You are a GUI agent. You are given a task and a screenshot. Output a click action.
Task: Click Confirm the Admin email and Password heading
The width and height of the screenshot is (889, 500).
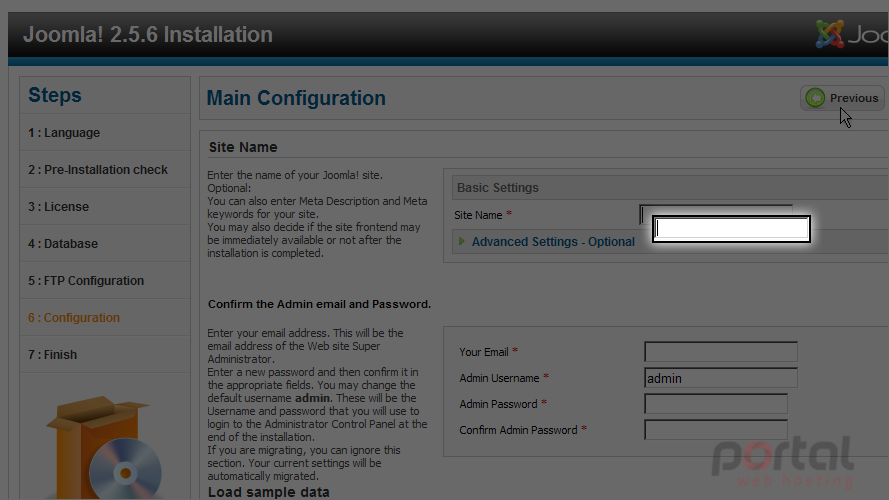pyautogui.click(x=319, y=304)
